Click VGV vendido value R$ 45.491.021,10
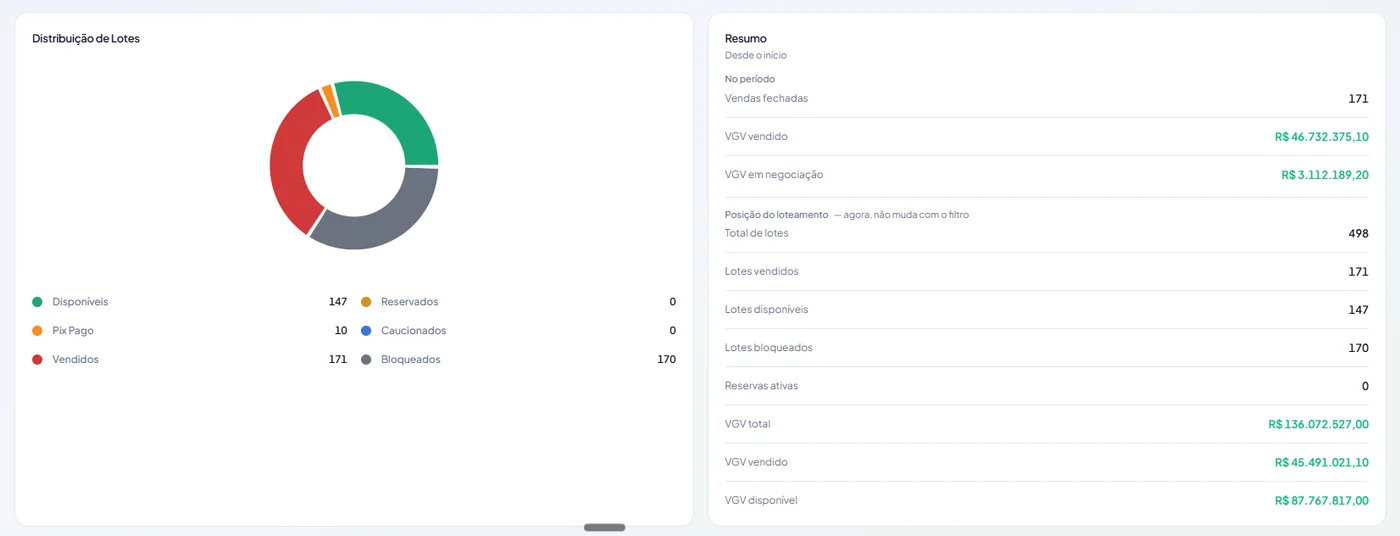This screenshot has width=1400, height=536. (x=1322, y=463)
